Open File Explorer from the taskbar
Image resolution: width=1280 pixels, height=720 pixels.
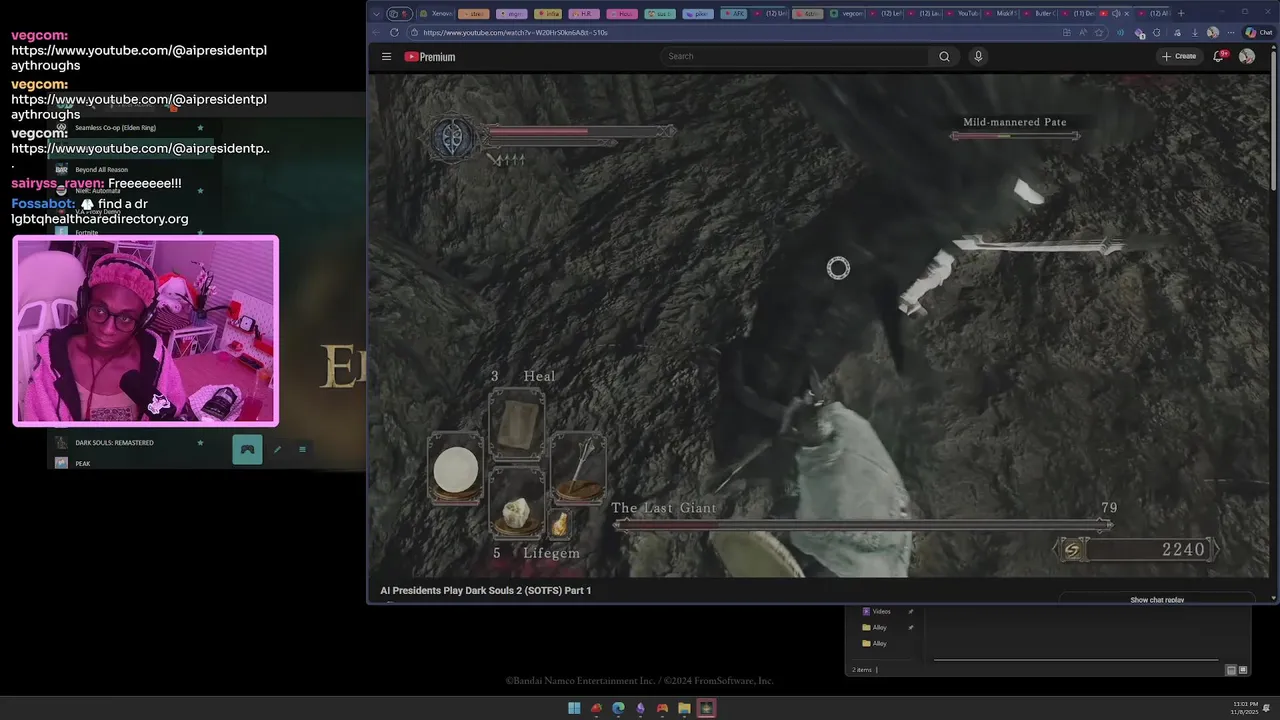(684, 708)
